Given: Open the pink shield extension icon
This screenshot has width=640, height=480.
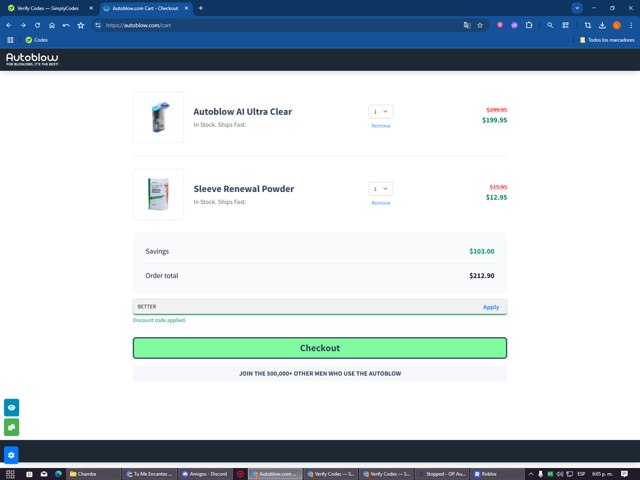Looking at the screenshot, I should (x=500, y=25).
